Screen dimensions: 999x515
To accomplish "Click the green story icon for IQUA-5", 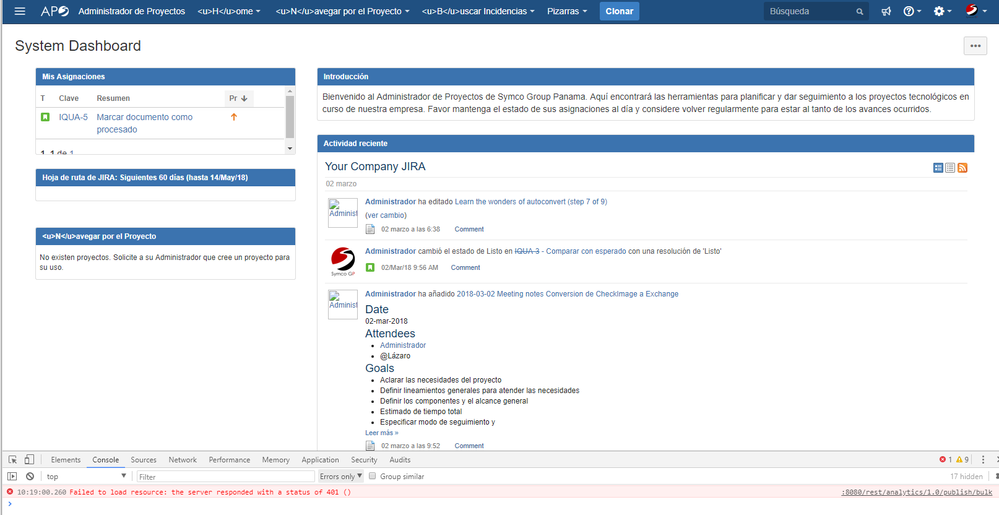I will coord(45,117).
